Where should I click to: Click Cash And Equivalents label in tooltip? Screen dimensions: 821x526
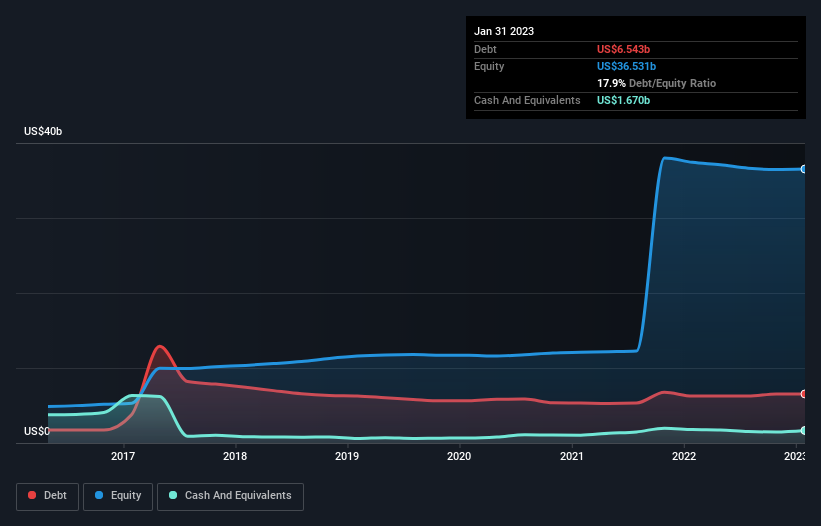pos(527,100)
